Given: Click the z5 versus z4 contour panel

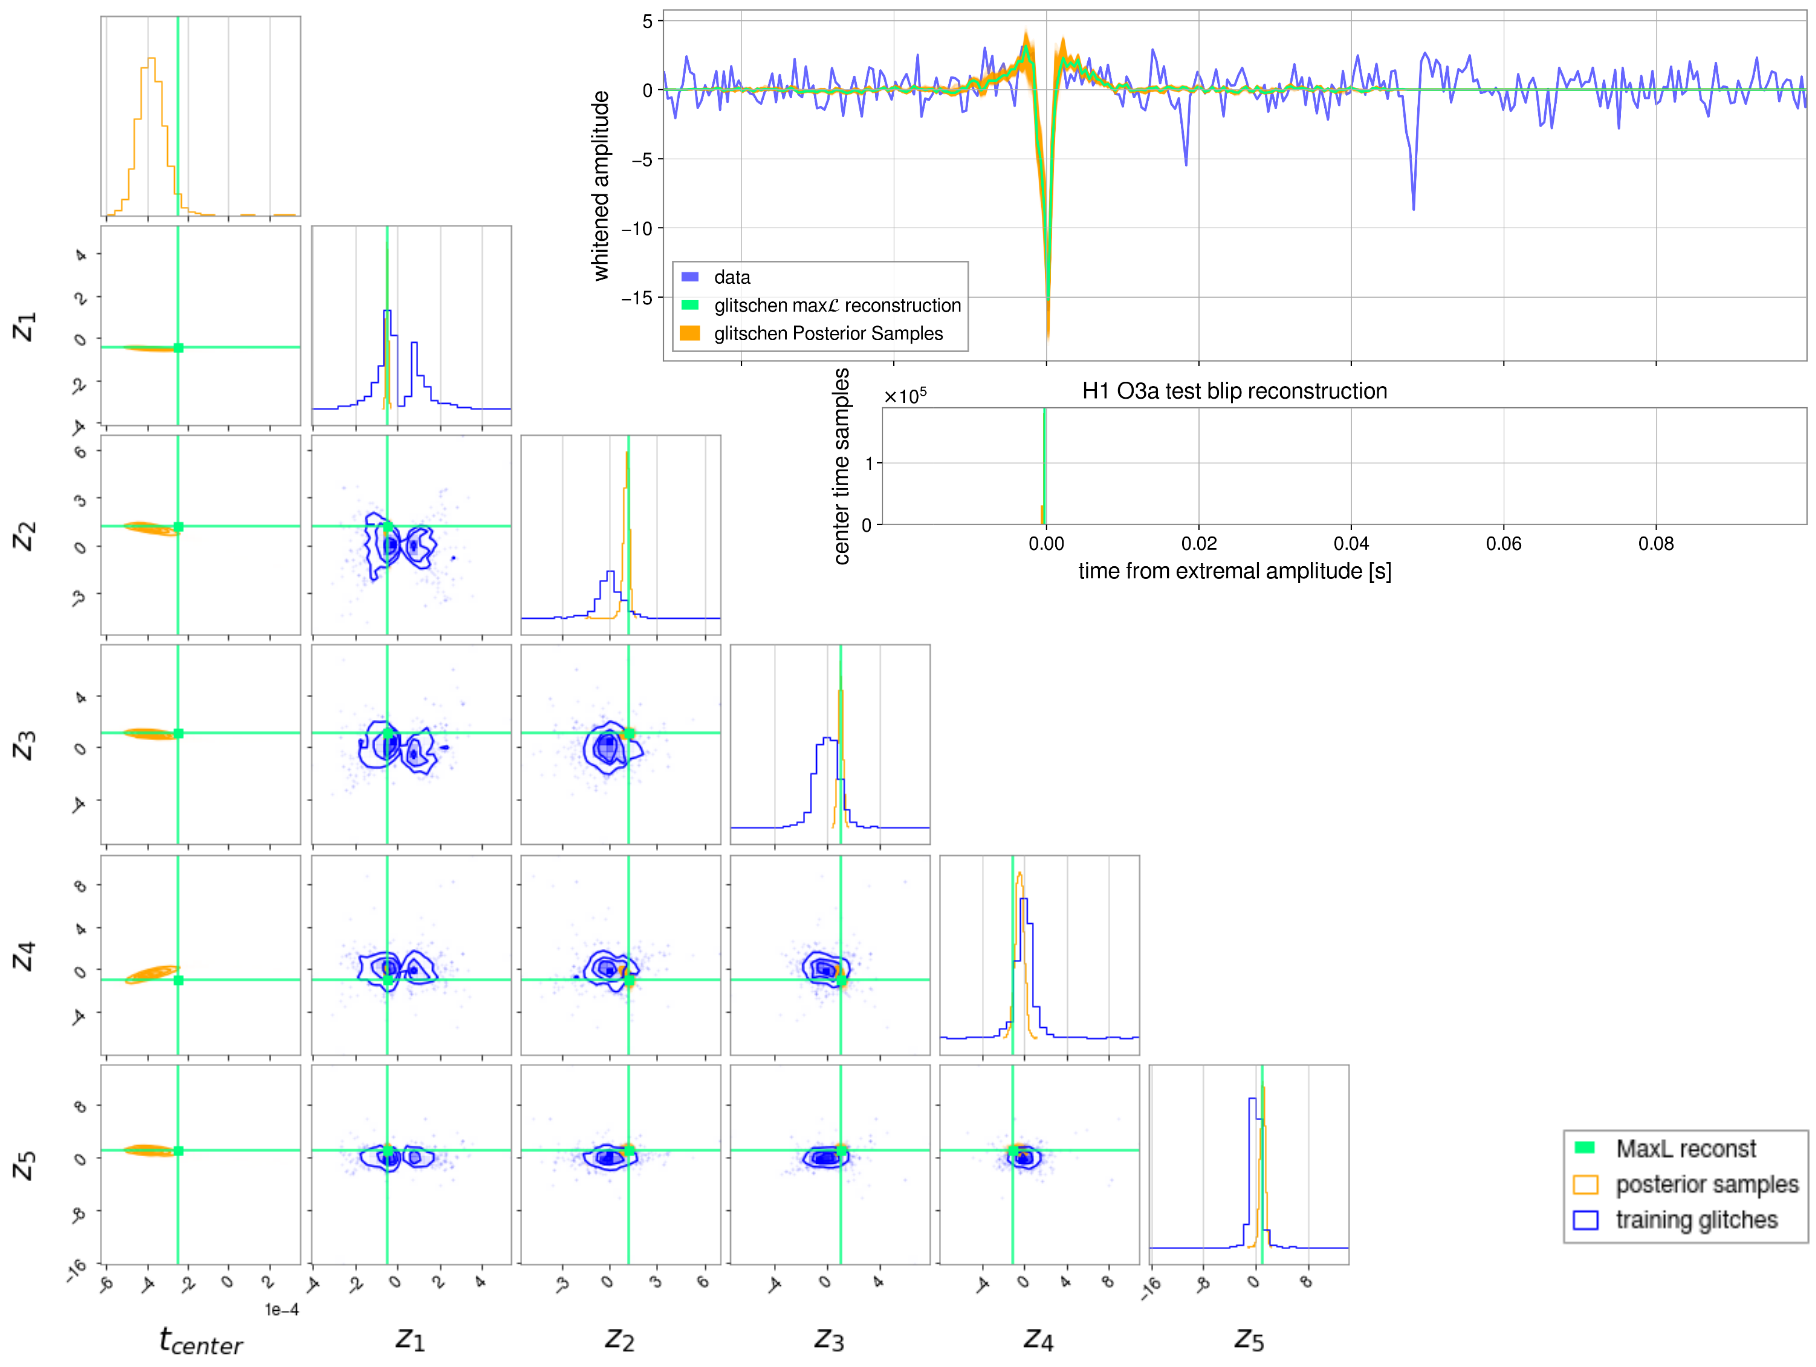Looking at the screenshot, I should [x=1039, y=1165].
